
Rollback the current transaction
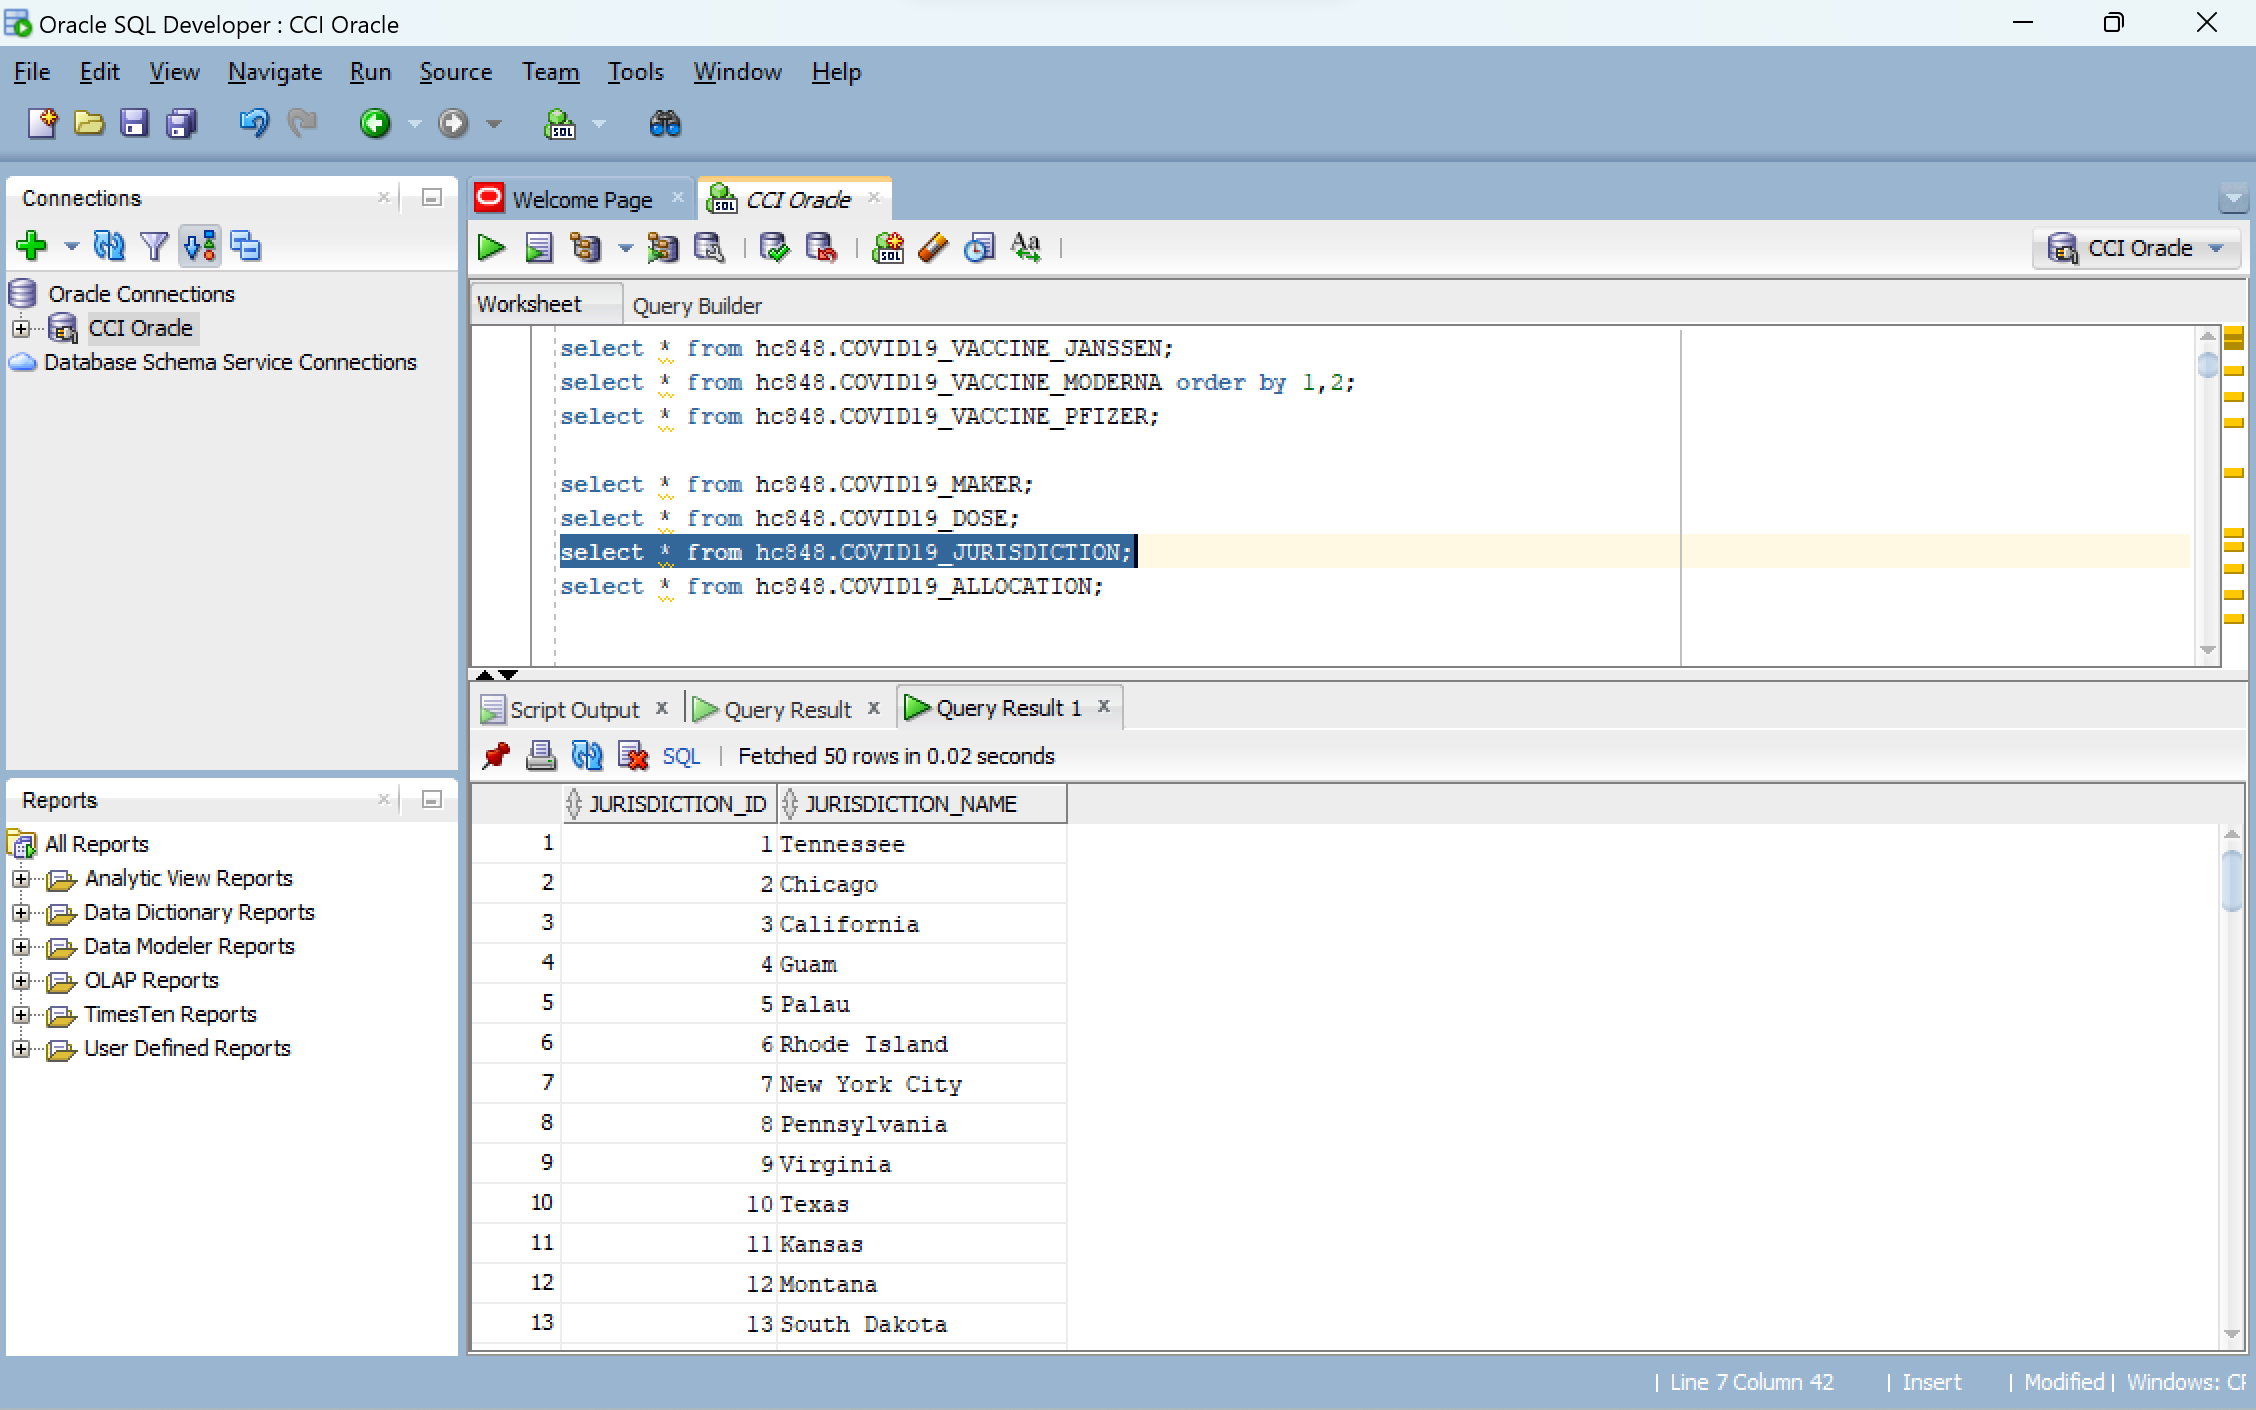coord(822,247)
